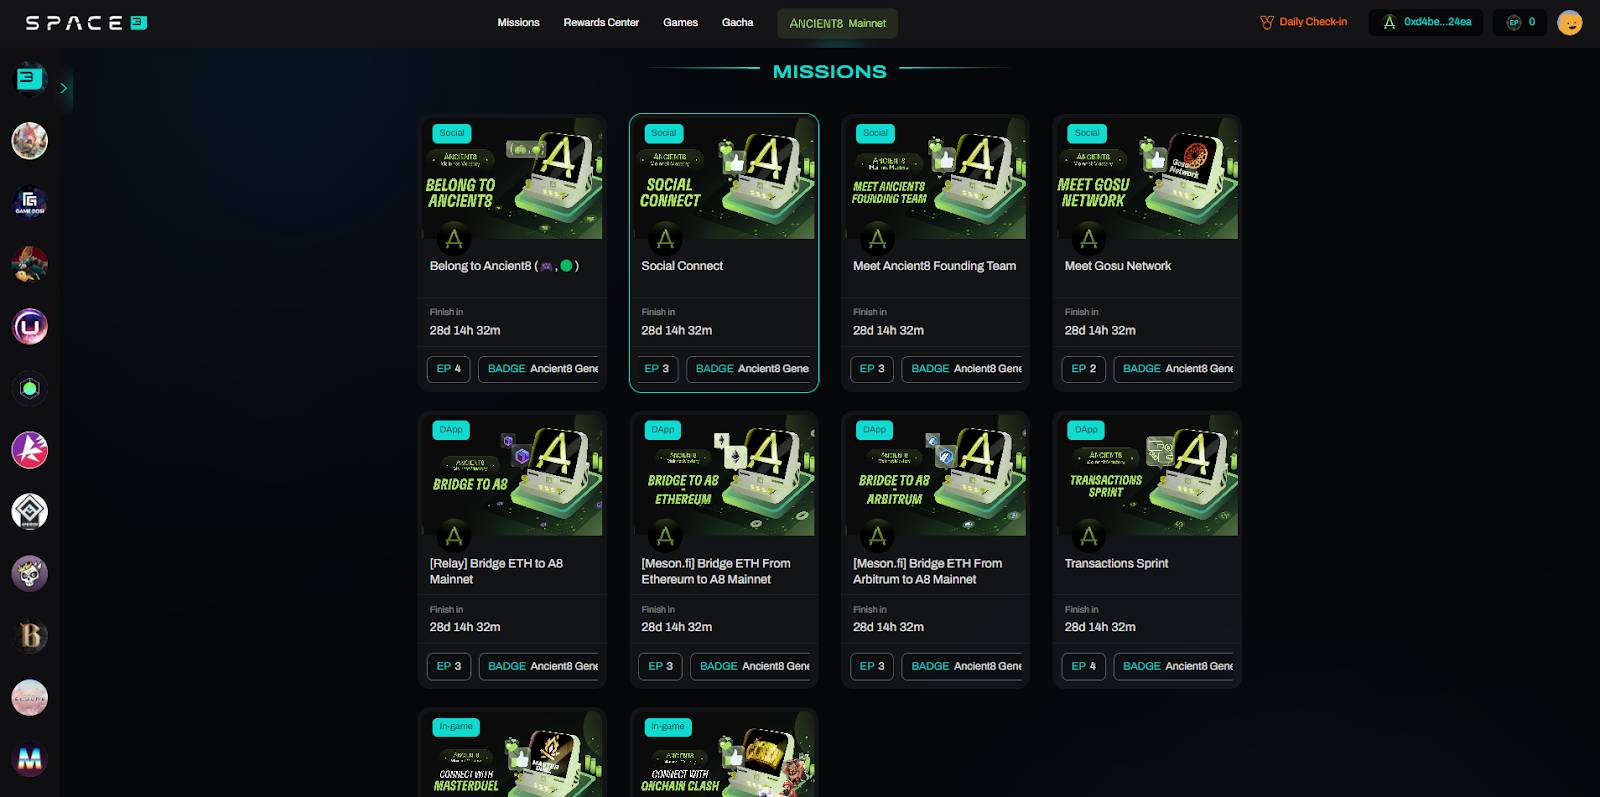Viewport: 1600px width, 797px height.
Task: Select the green hexagon sidebar community
Action: point(30,388)
